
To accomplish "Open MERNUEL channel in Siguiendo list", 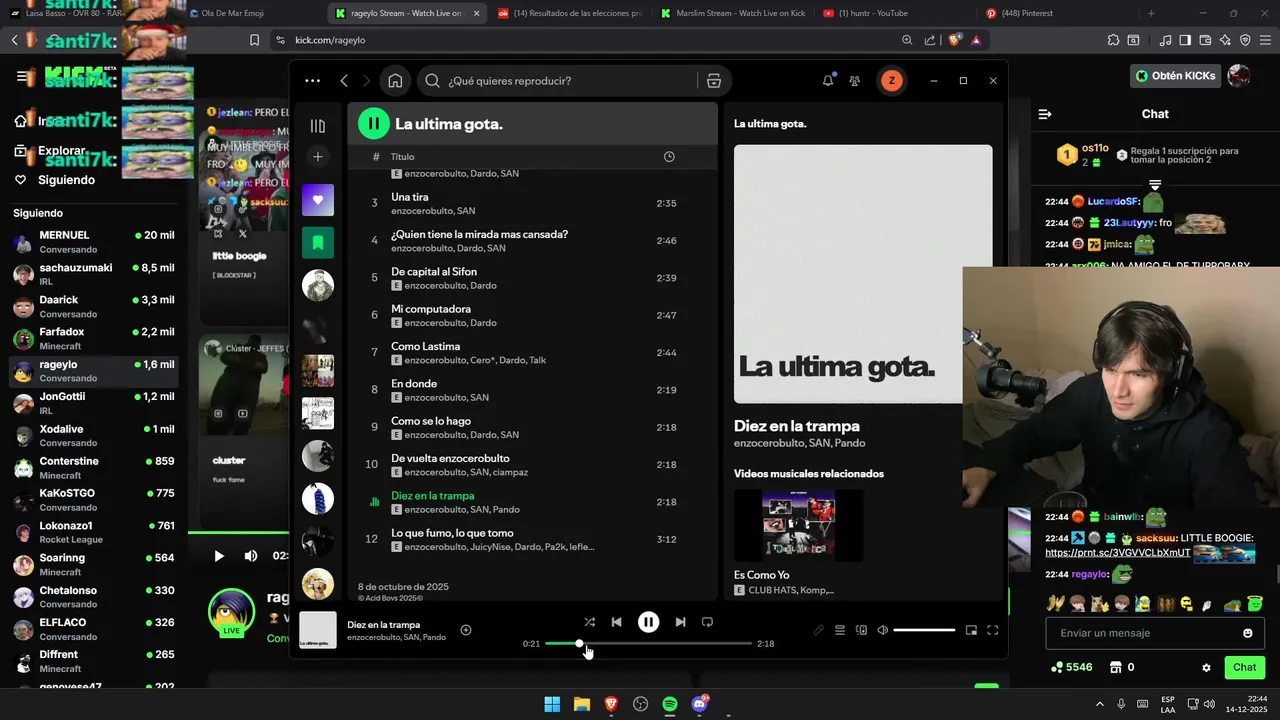I will (94, 242).
